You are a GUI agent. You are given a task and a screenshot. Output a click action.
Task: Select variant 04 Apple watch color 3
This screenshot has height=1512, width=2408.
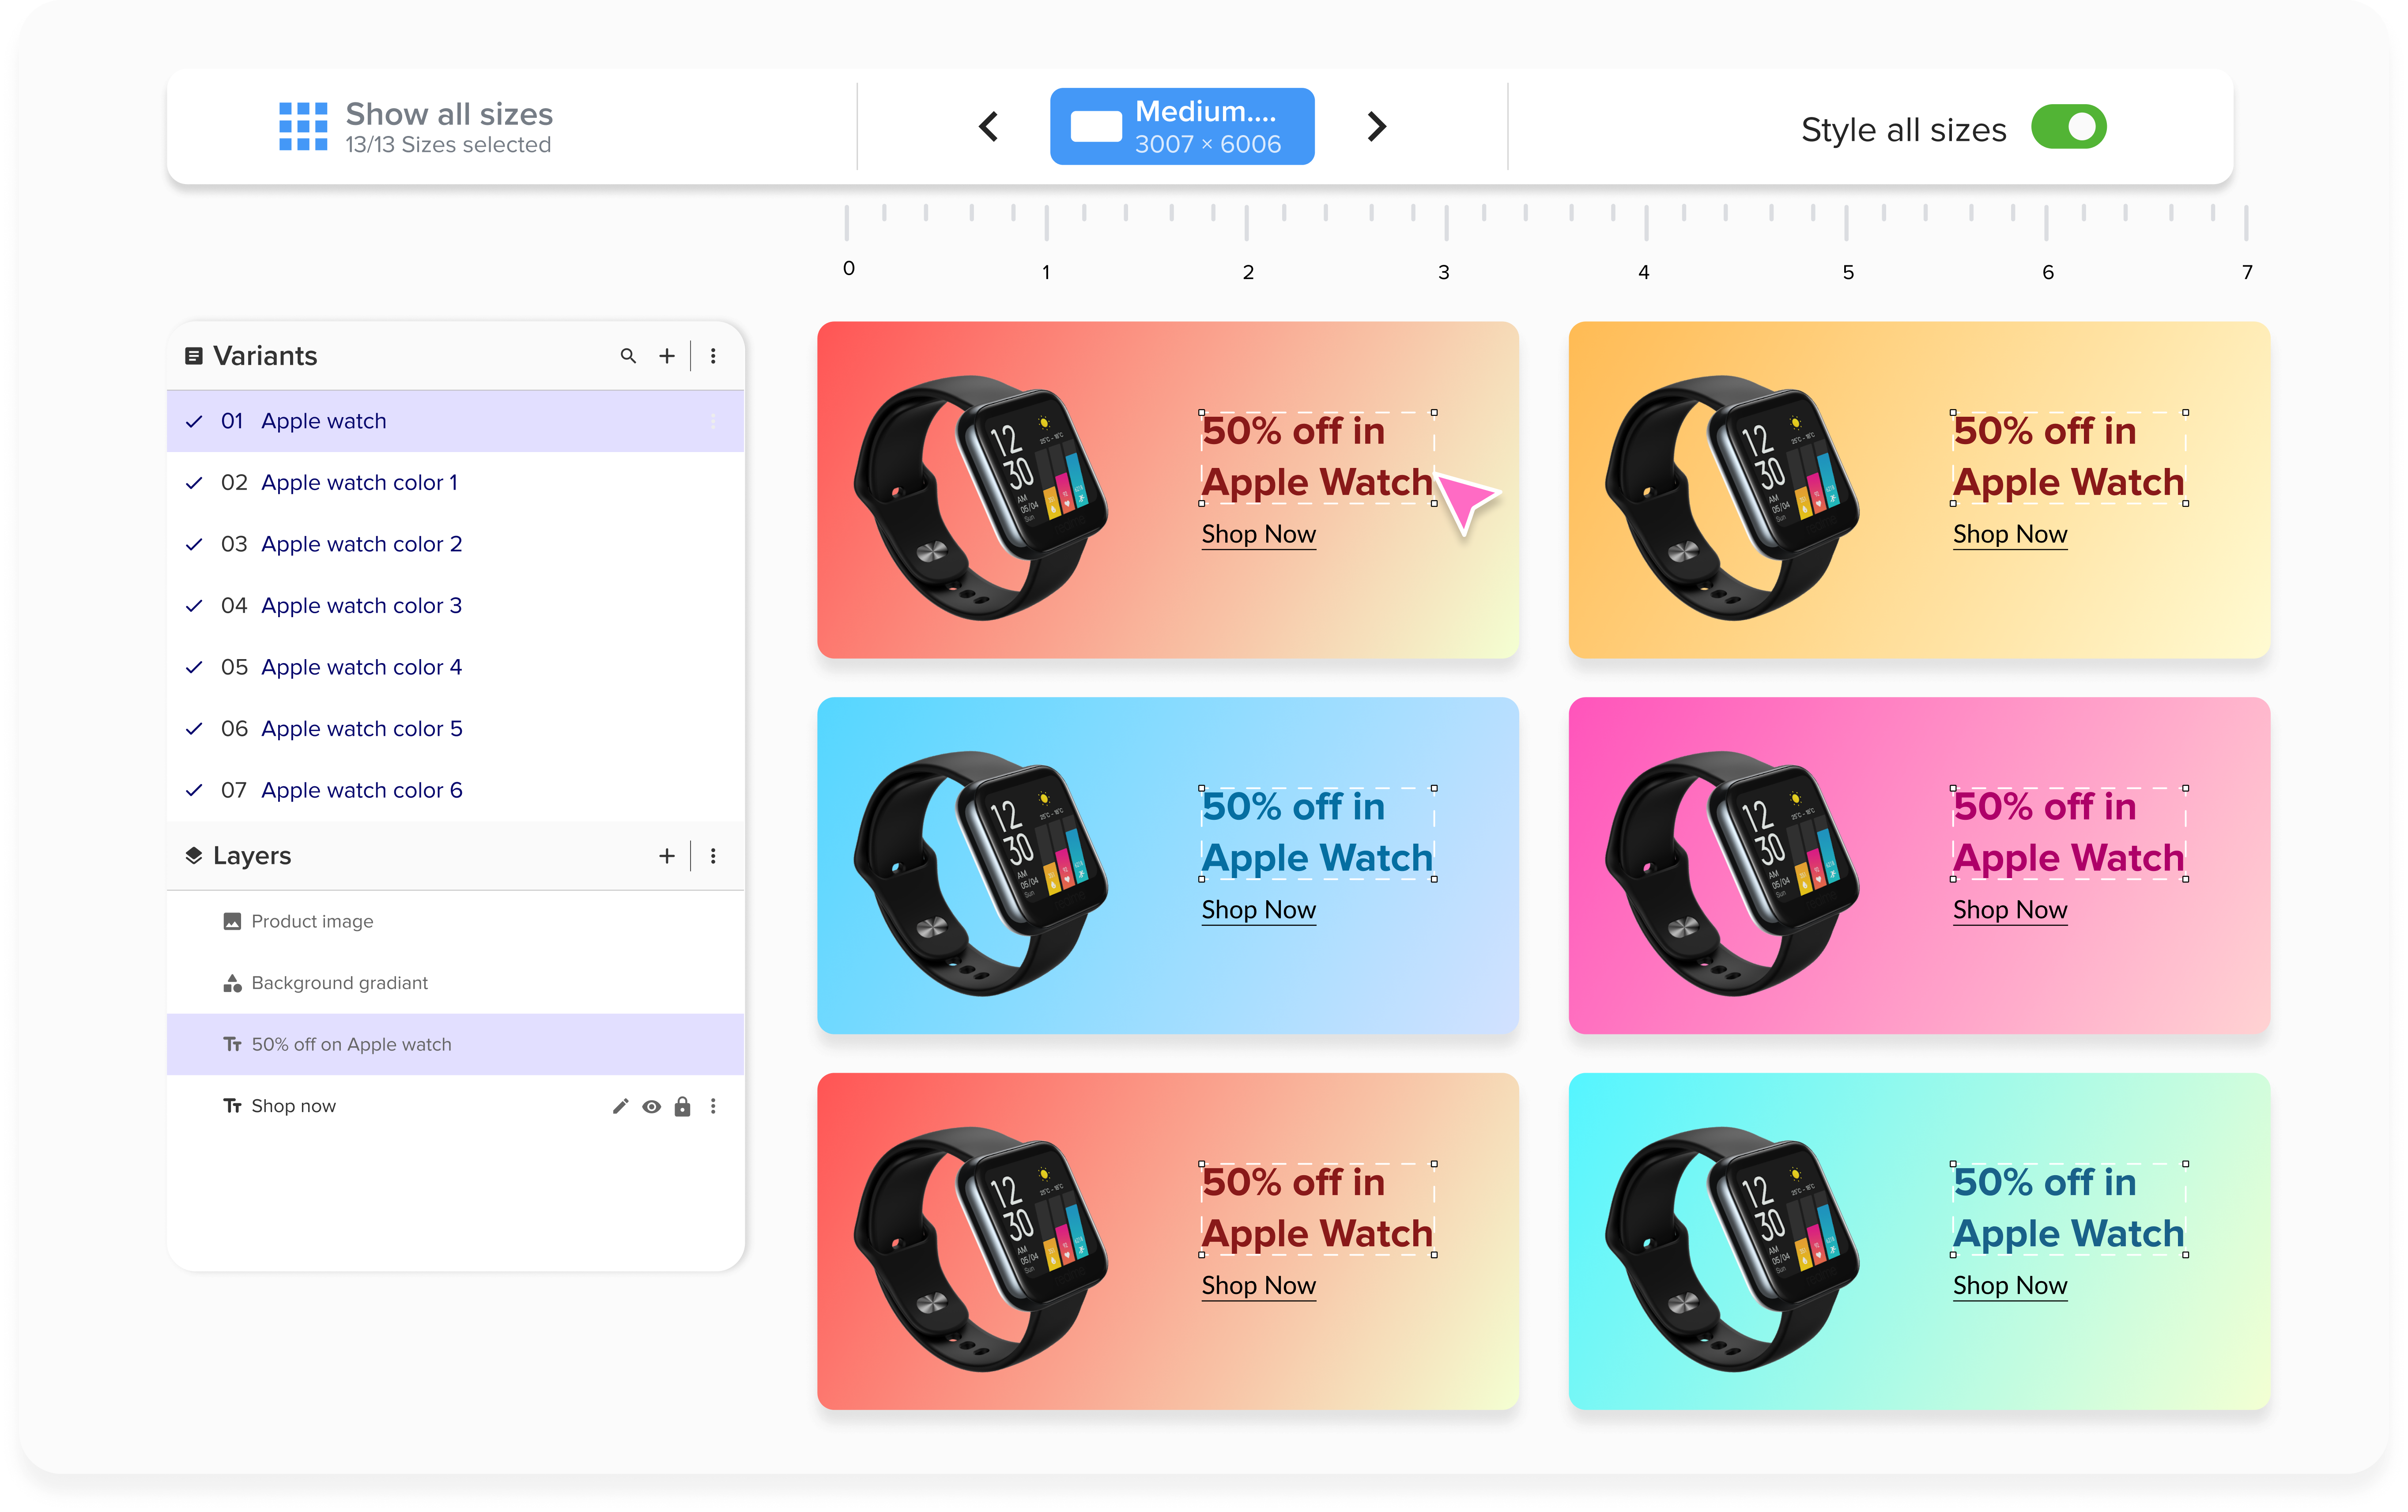click(455, 606)
